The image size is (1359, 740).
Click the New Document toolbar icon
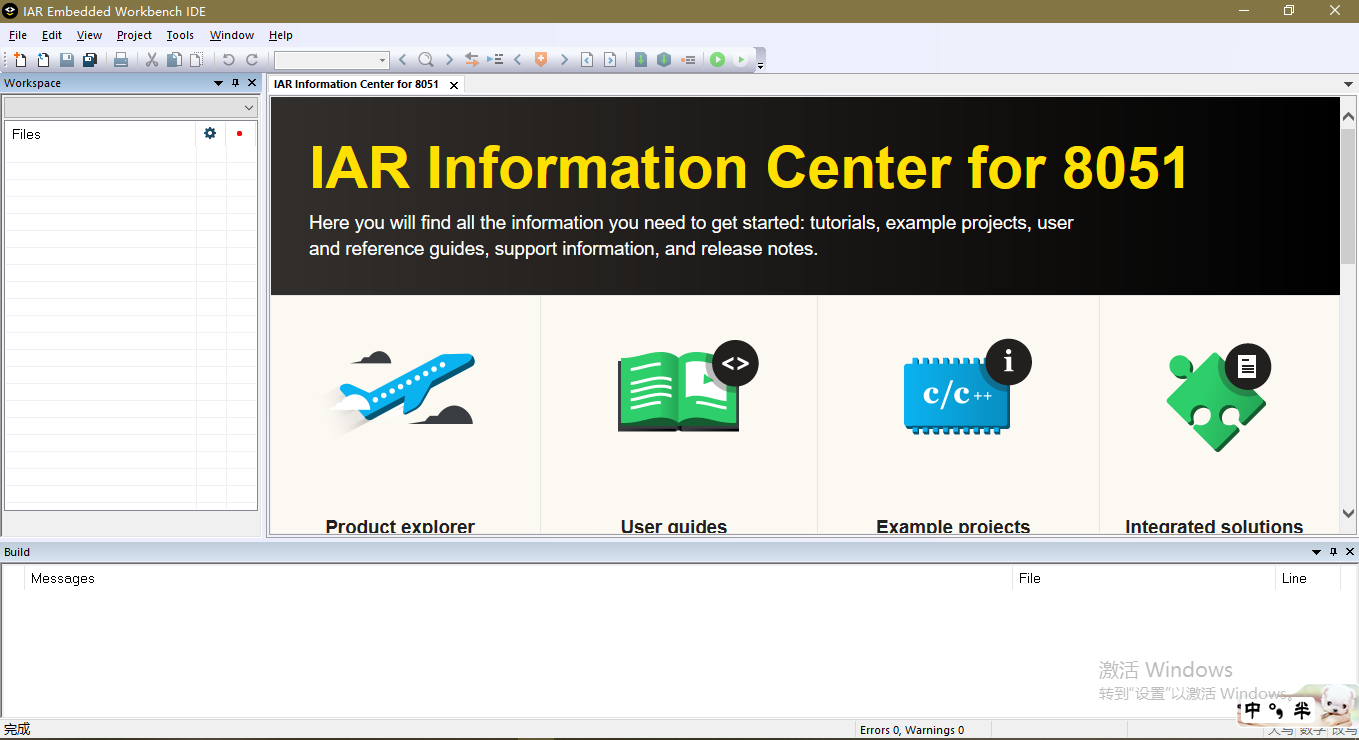pyautogui.click(x=20, y=60)
